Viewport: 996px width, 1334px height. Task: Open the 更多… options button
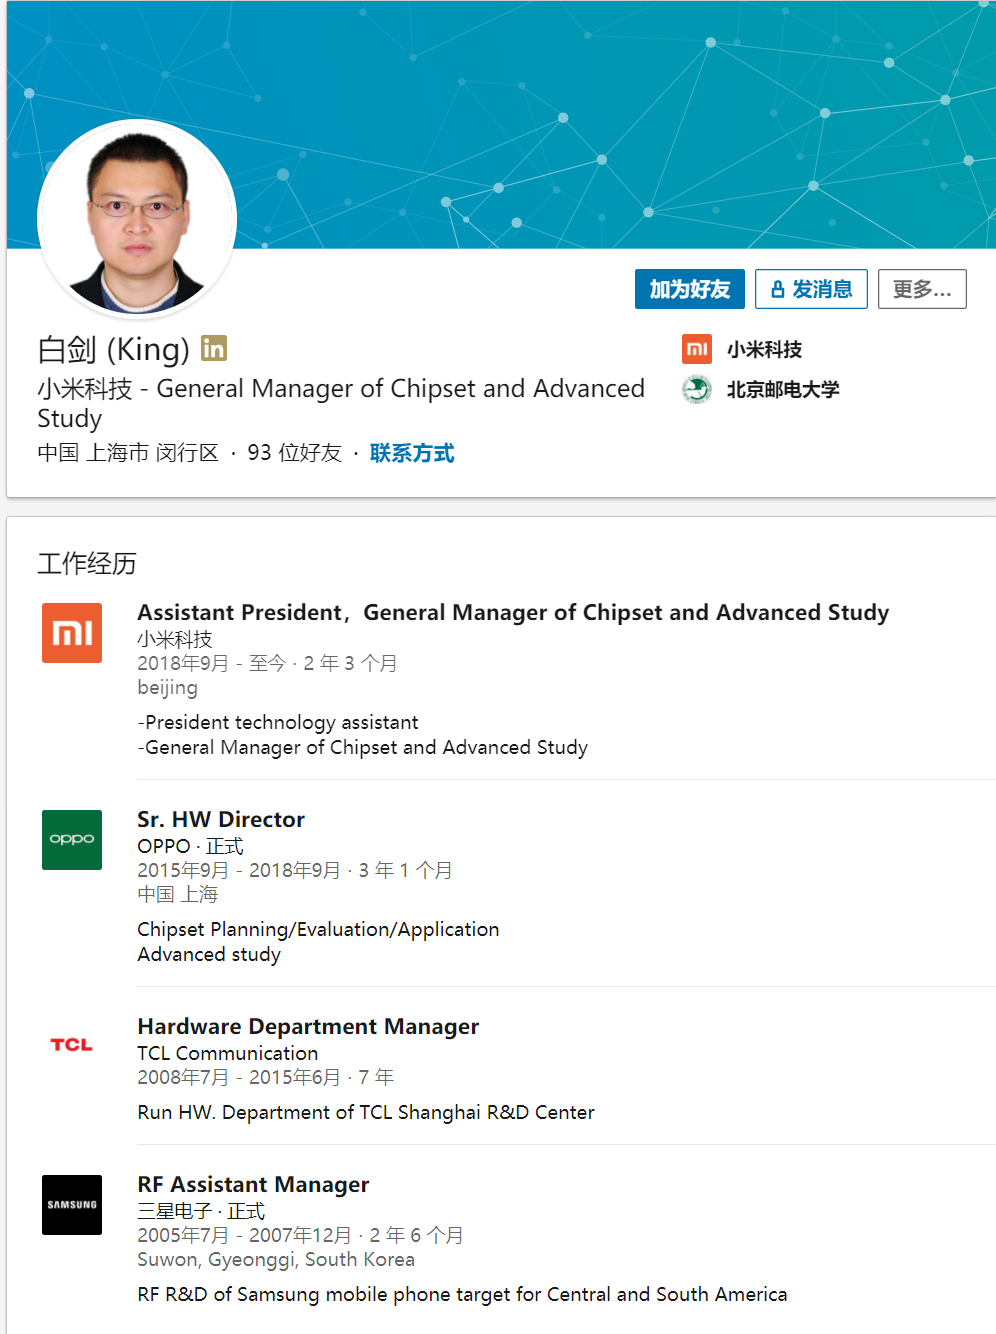(922, 289)
